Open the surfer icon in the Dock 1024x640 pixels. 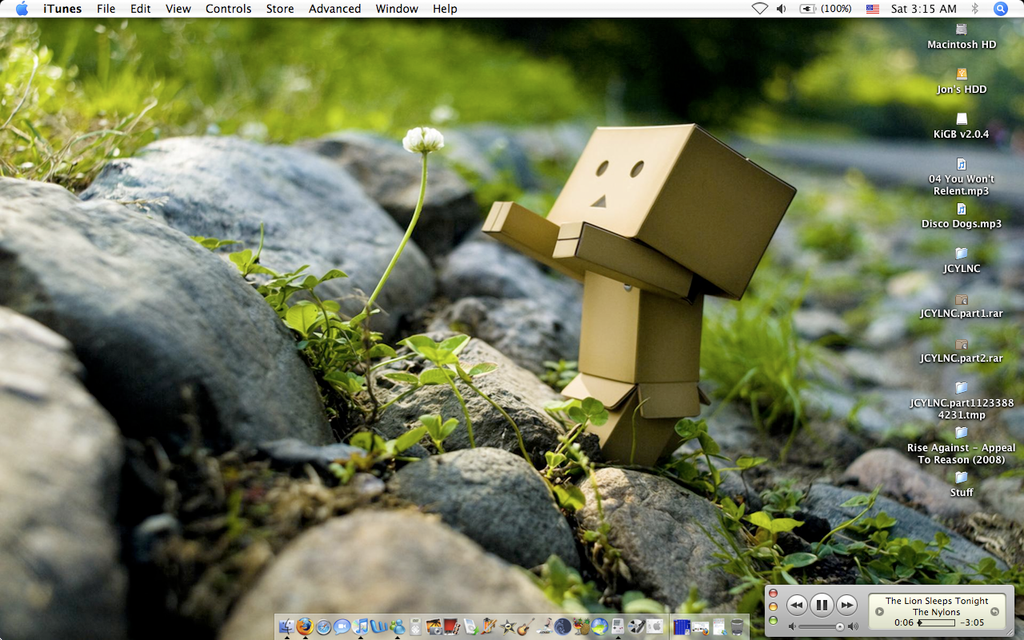(544, 627)
